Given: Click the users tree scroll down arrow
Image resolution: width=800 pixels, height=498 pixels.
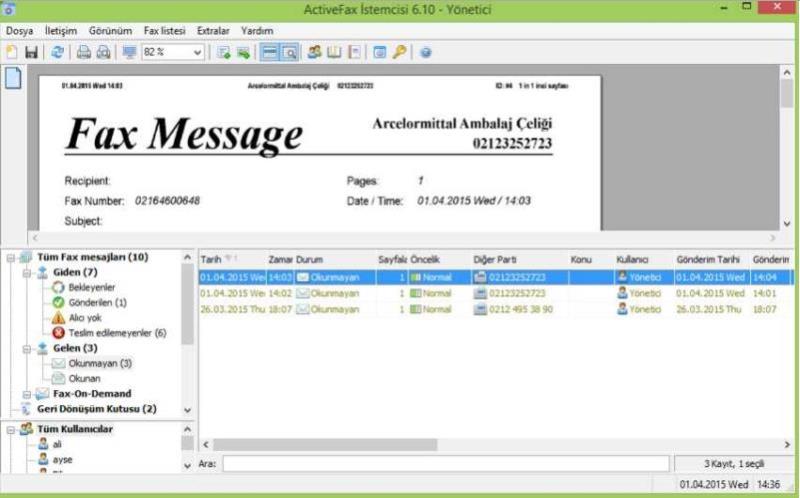Looking at the screenshot, I should pos(187,465).
